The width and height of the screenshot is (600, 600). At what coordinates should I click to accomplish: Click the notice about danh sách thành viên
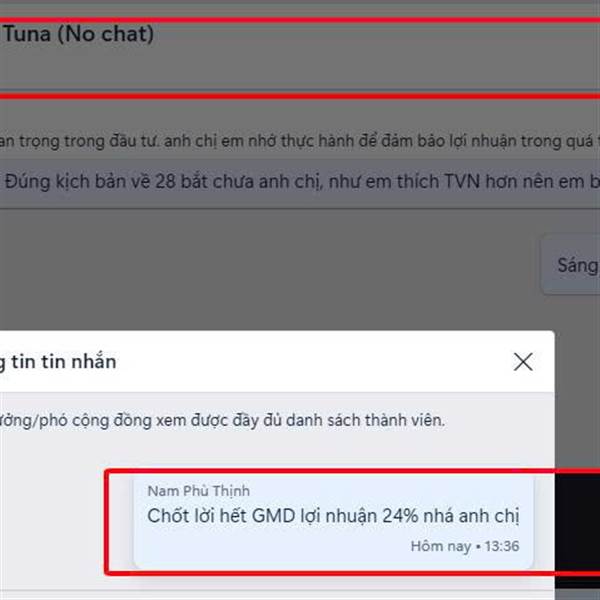click(x=222, y=420)
